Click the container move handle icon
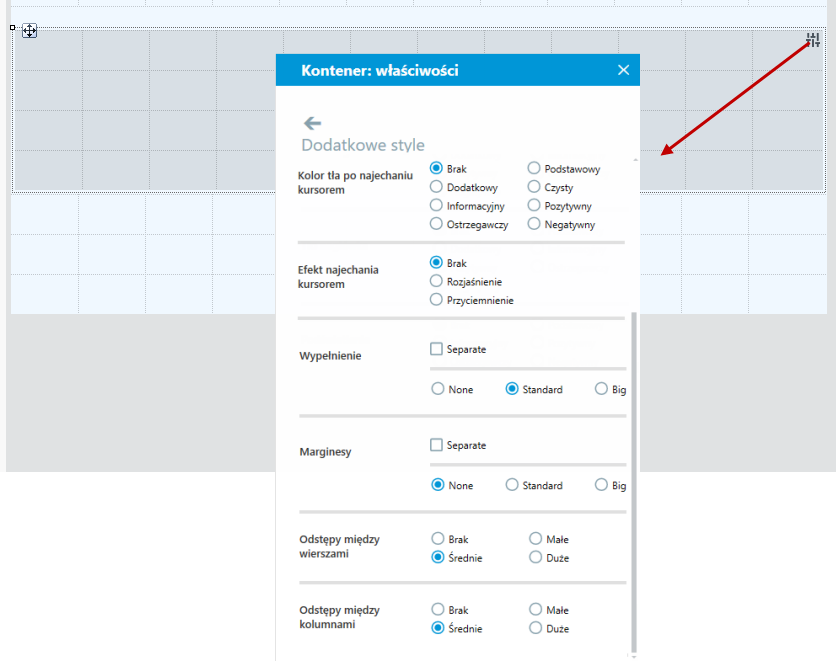Viewport: 836px width, 661px height. coord(29,31)
